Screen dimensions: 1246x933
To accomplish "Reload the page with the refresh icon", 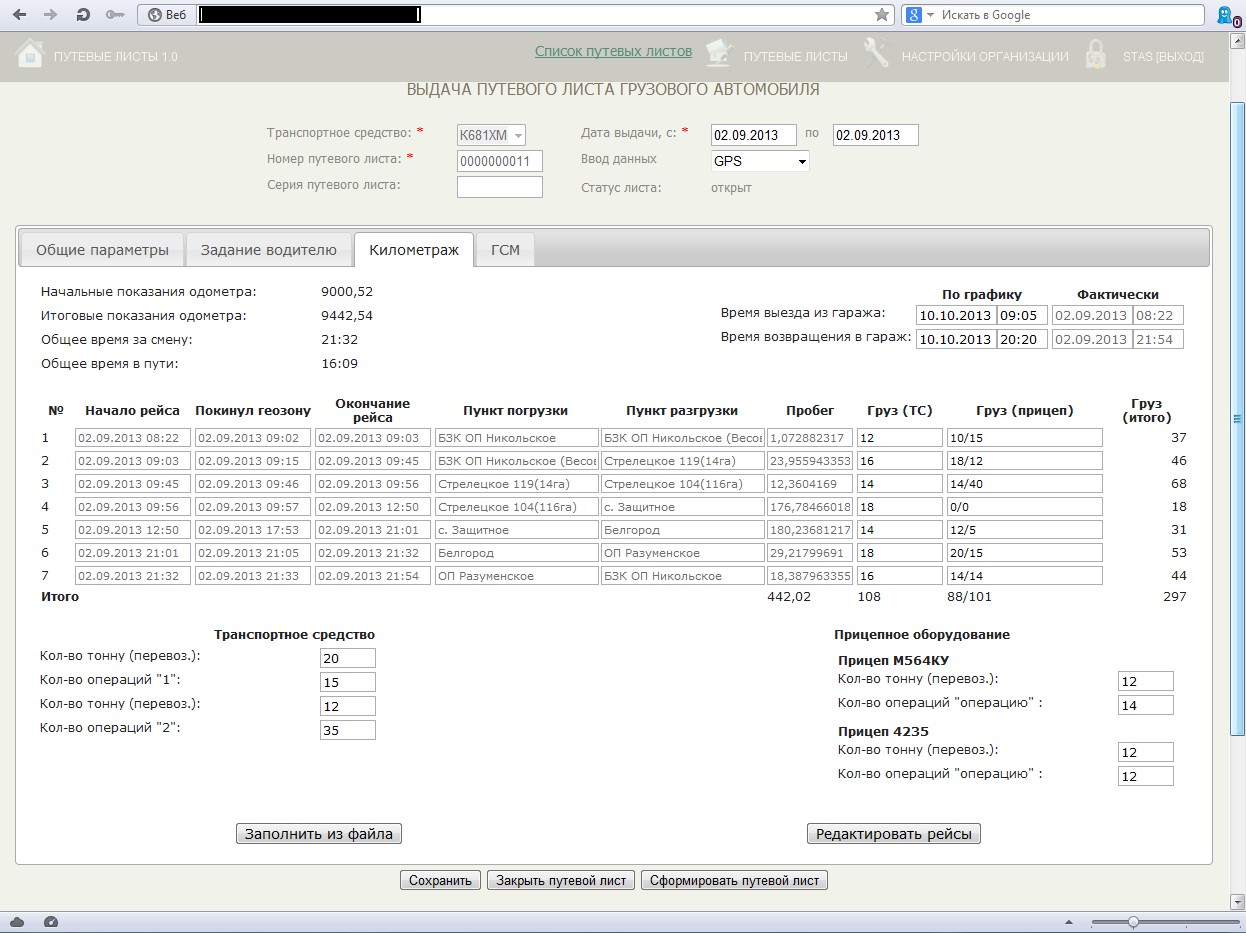I will pos(83,15).
